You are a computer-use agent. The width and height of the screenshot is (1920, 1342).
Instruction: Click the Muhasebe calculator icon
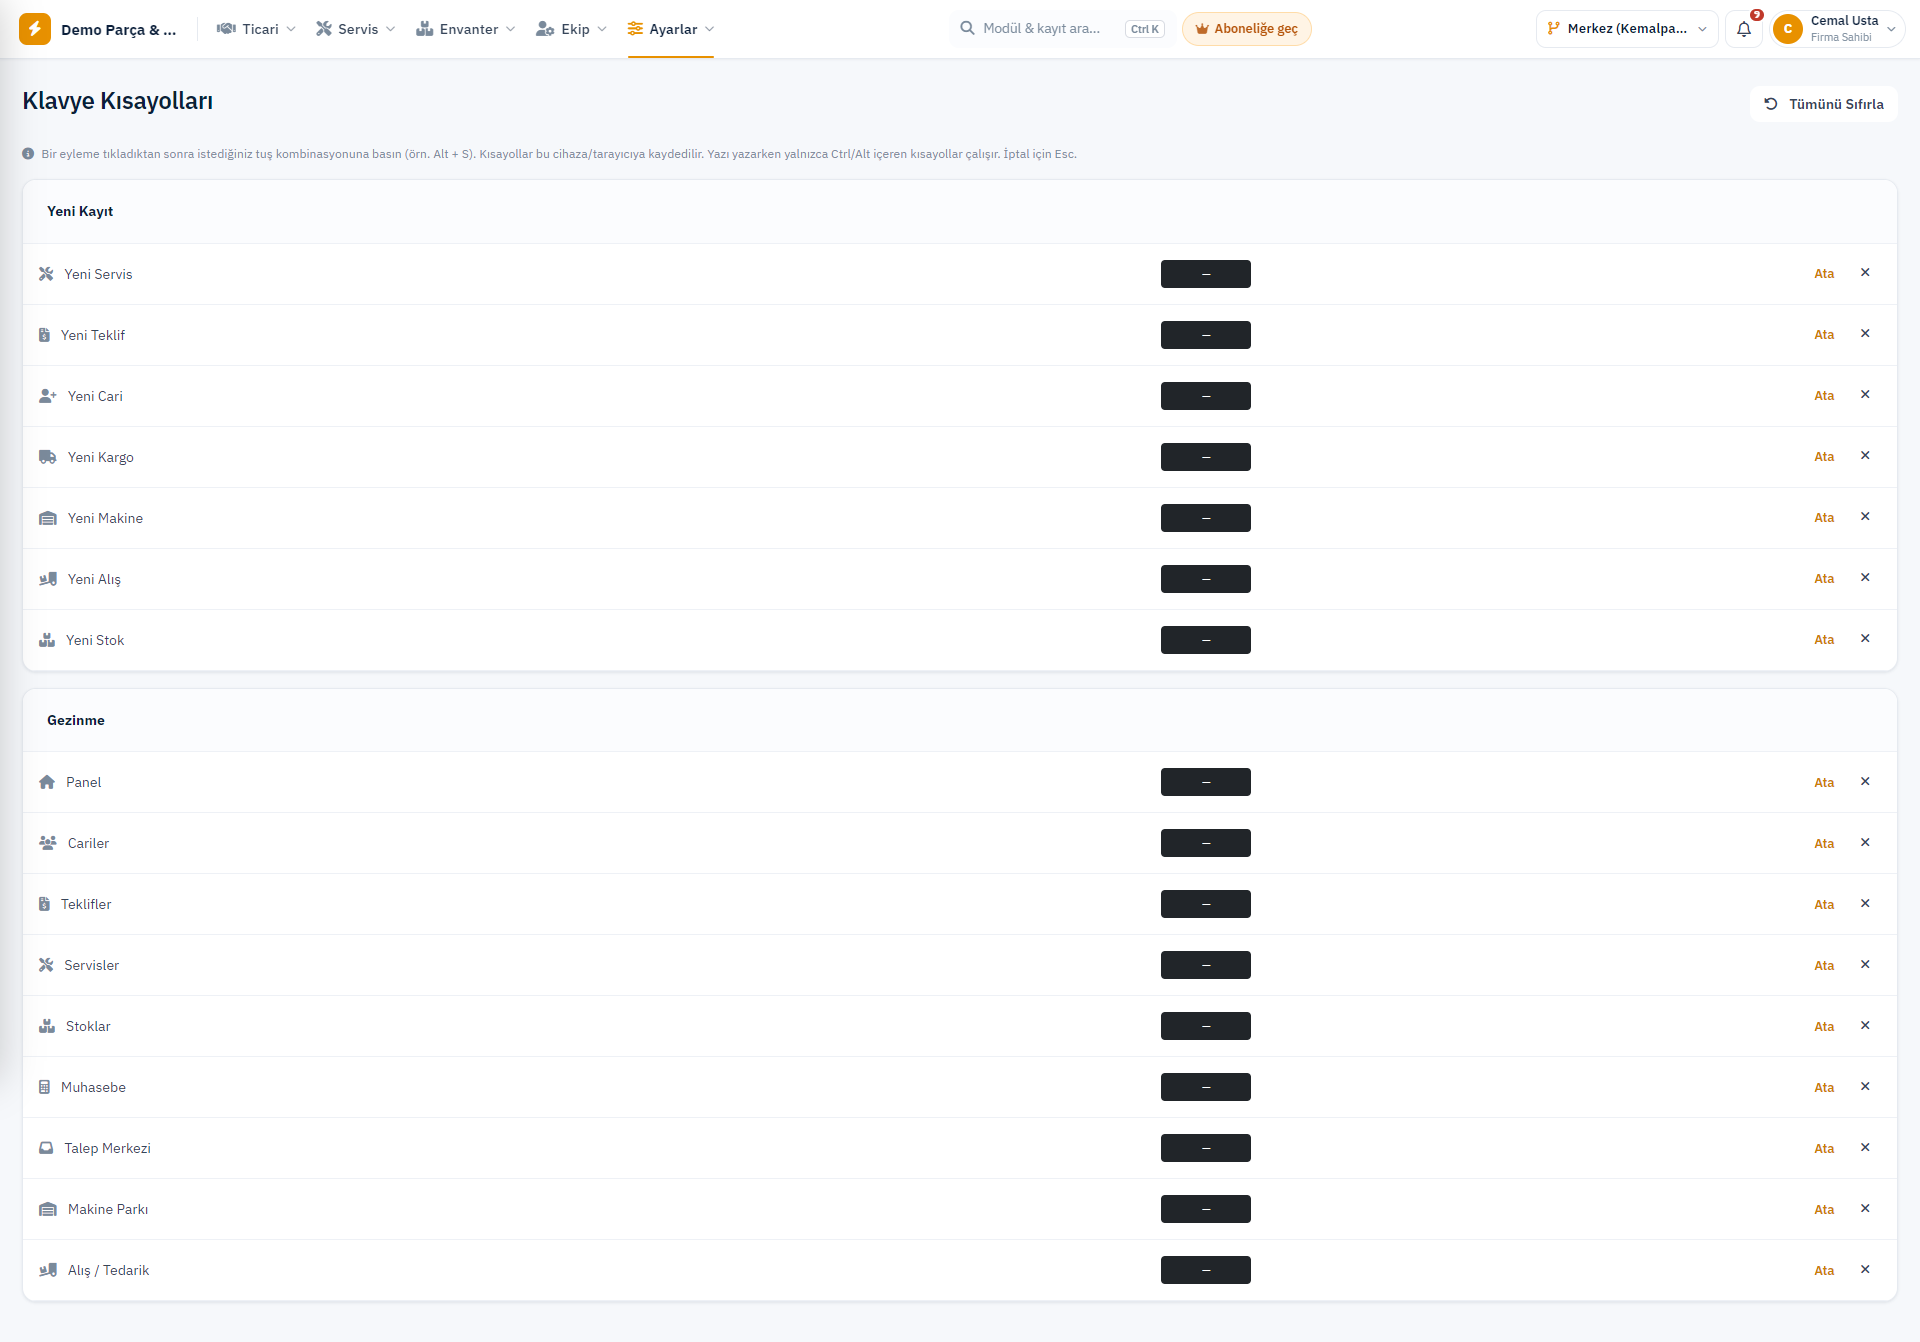coord(44,1087)
